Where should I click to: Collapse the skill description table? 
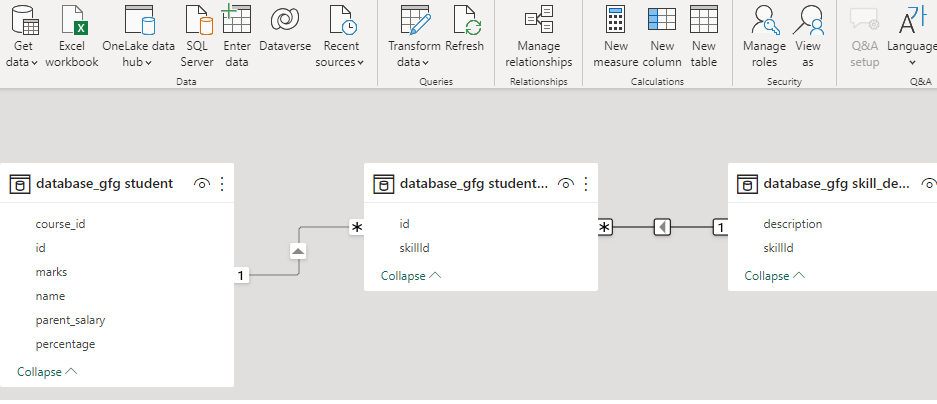(x=775, y=276)
